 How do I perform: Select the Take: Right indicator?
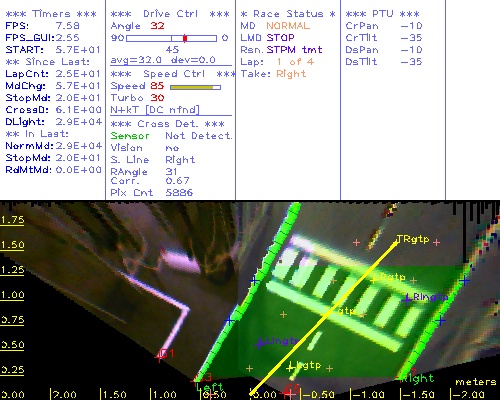pos(273,74)
